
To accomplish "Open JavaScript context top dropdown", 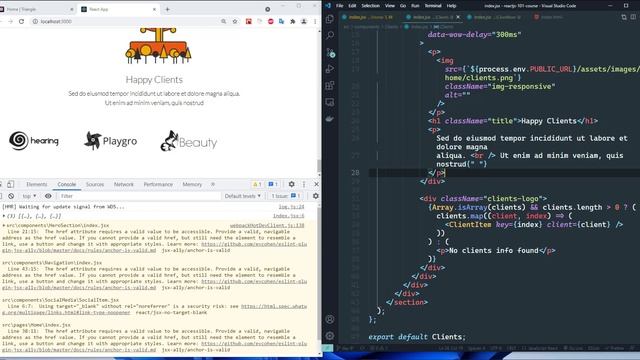I will tap(29, 196).
